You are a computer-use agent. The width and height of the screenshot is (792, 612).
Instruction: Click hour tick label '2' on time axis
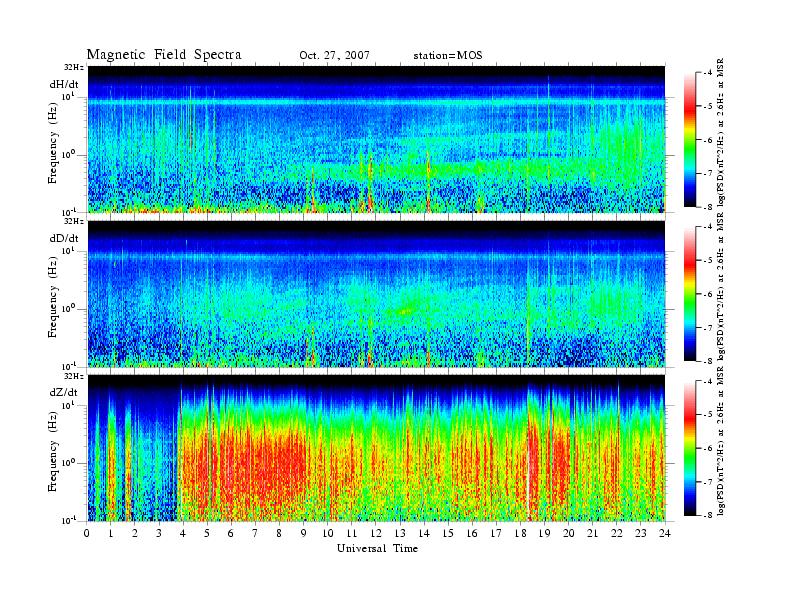[135, 533]
